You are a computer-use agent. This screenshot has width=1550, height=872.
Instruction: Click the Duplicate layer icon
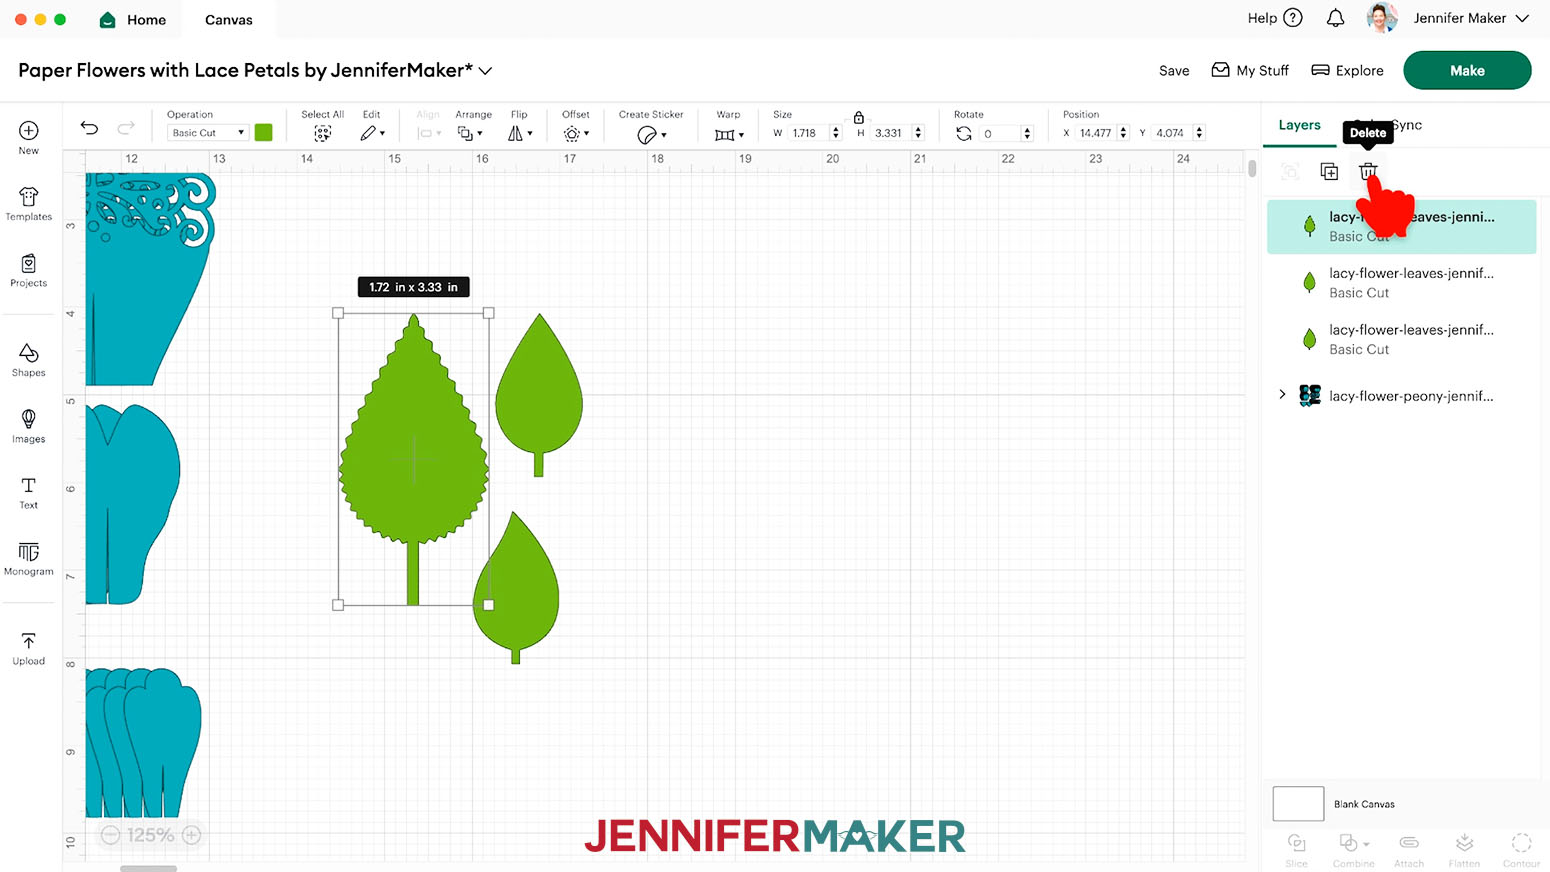[1329, 172]
